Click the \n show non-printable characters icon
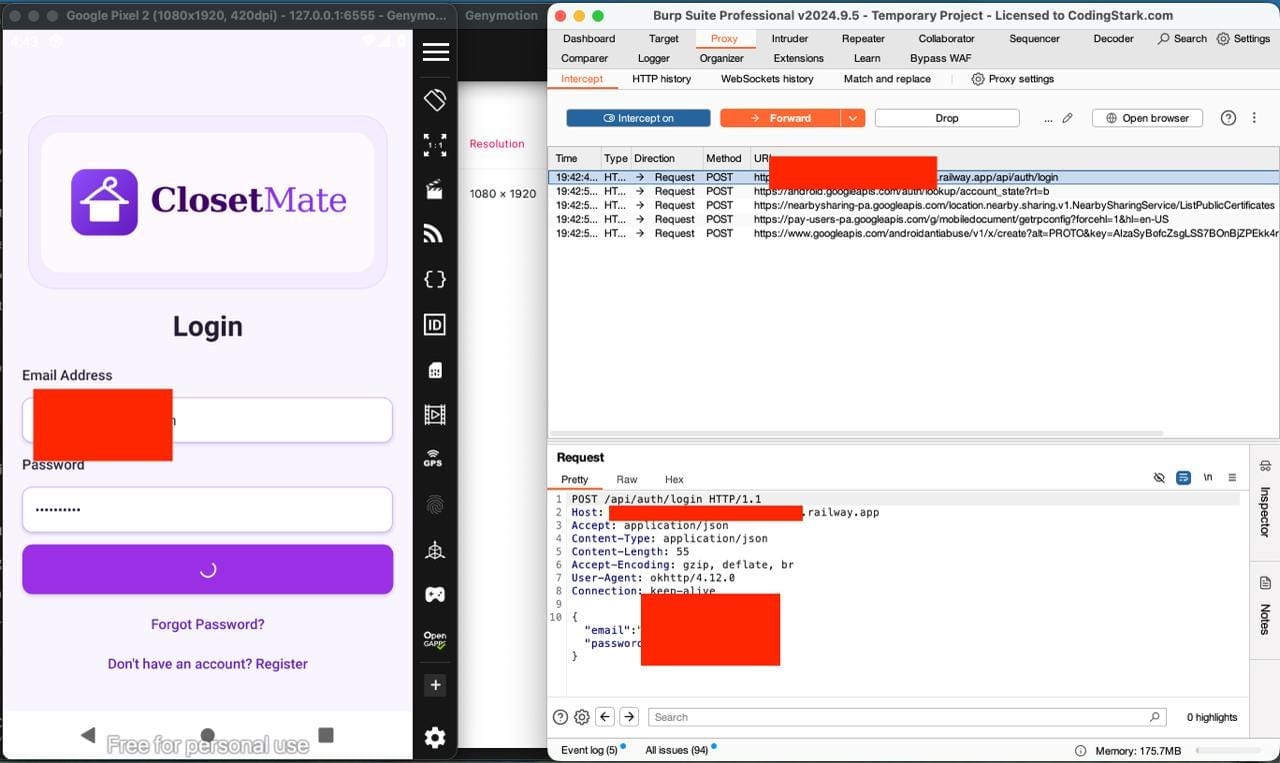This screenshot has width=1280, height=763. (1207, 478)
